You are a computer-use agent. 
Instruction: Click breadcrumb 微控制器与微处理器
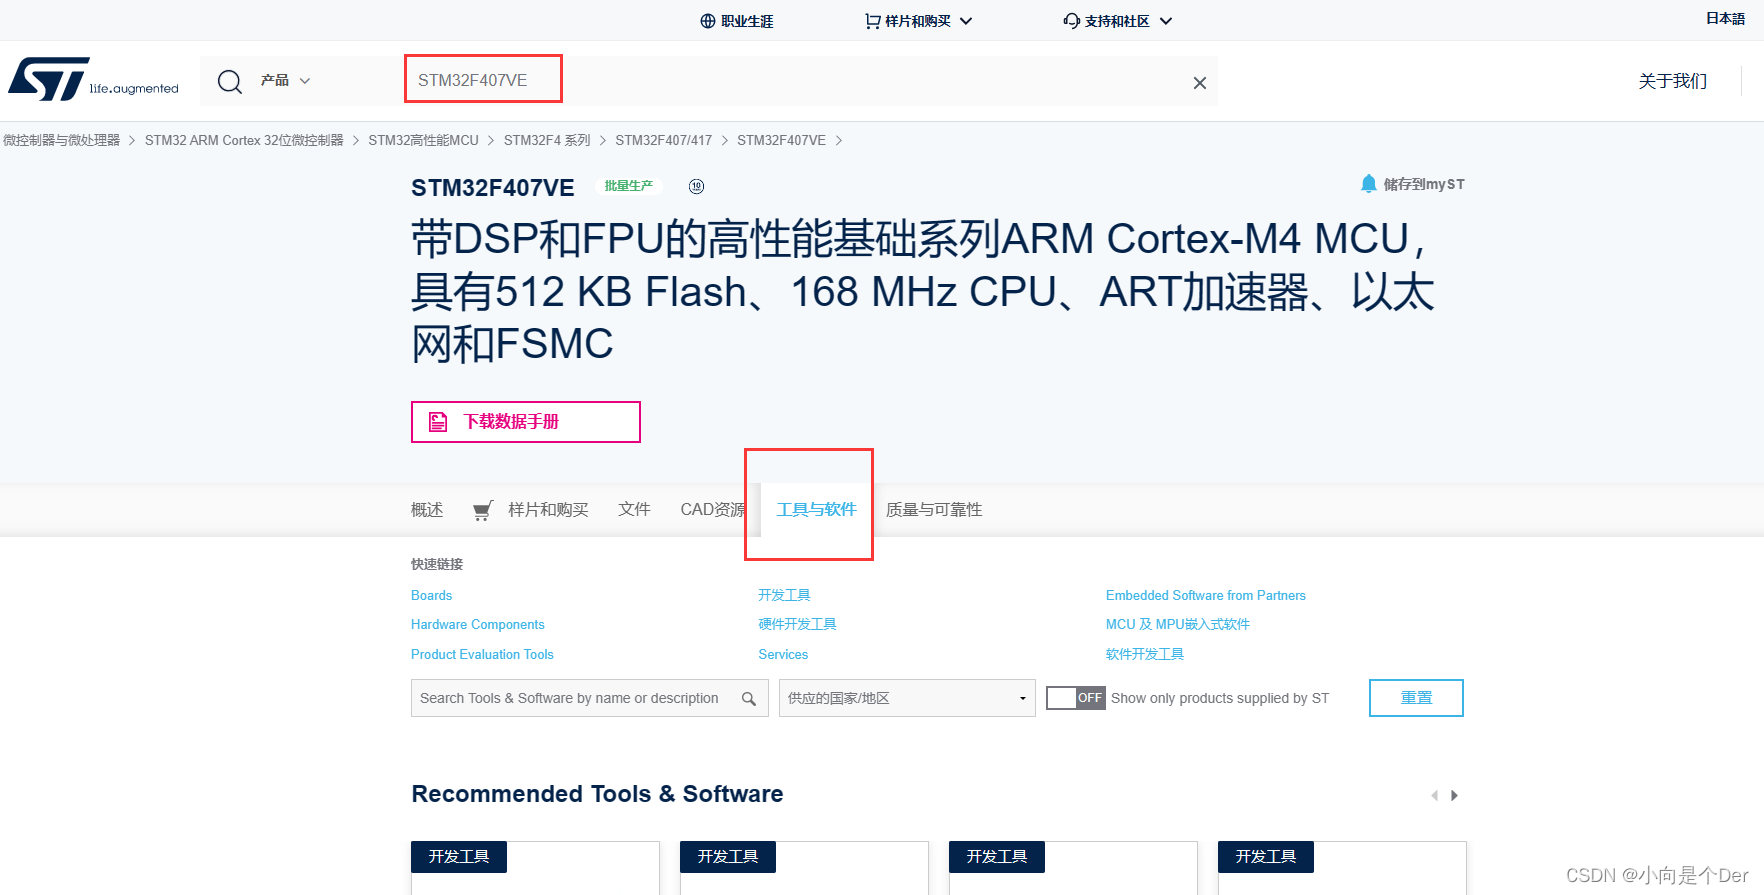pos(61,140)
